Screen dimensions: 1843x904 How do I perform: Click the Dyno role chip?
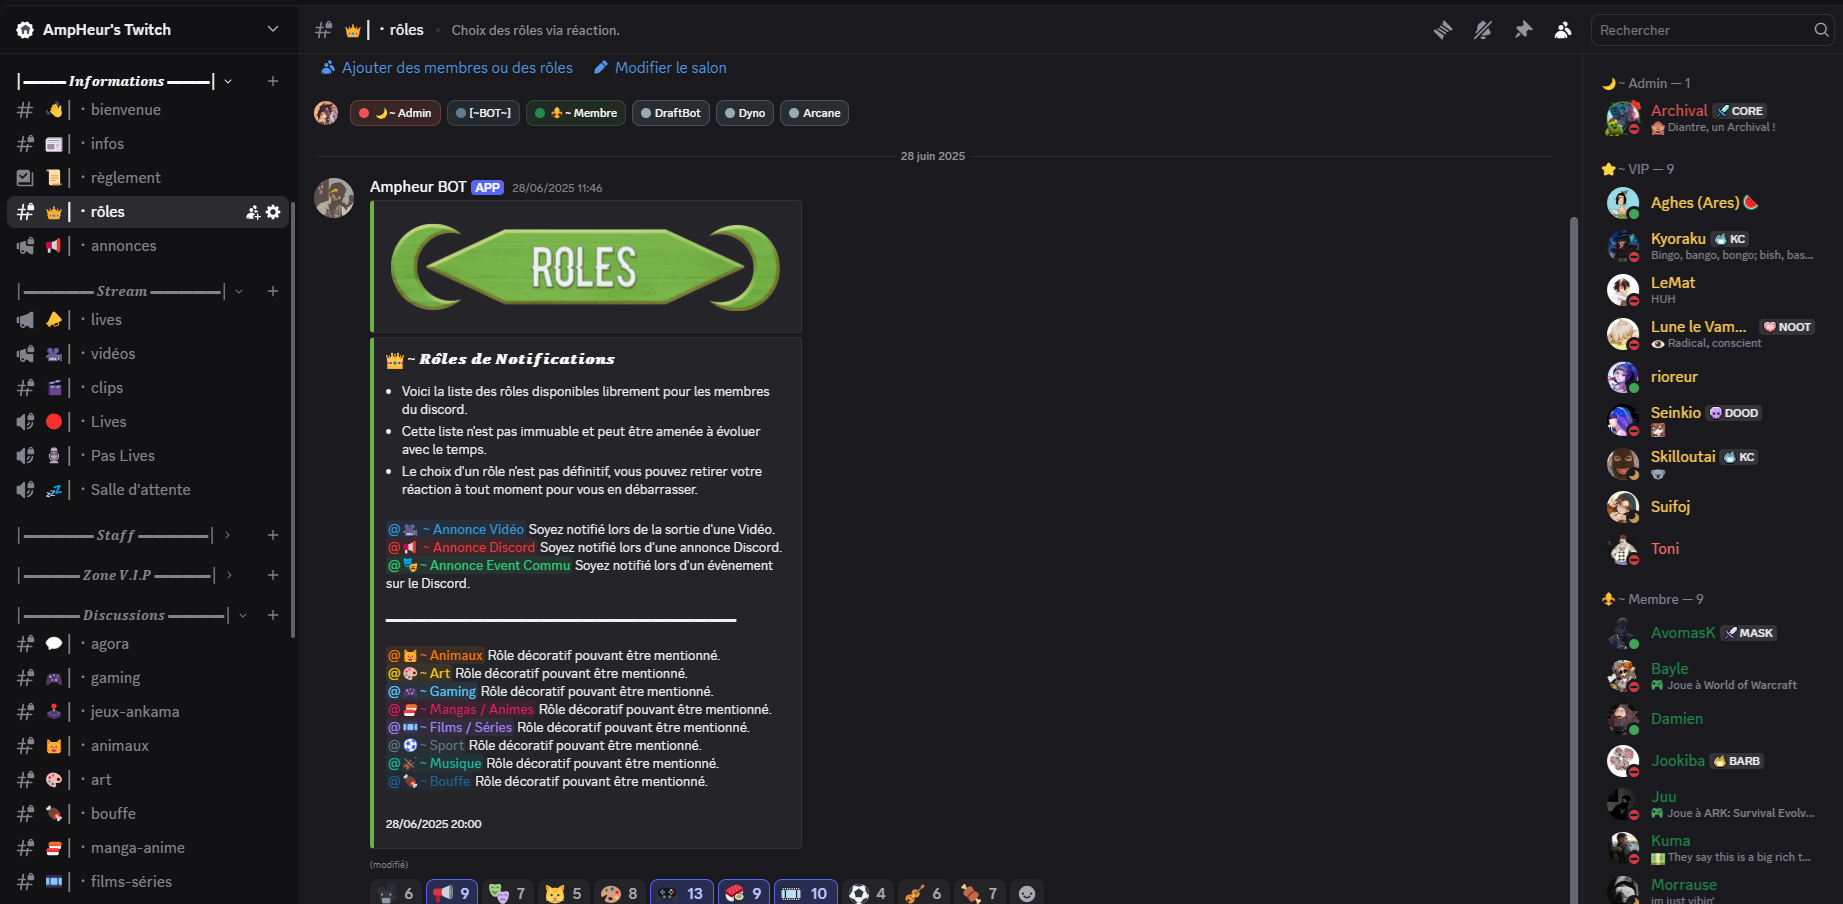tap(745, 113)
